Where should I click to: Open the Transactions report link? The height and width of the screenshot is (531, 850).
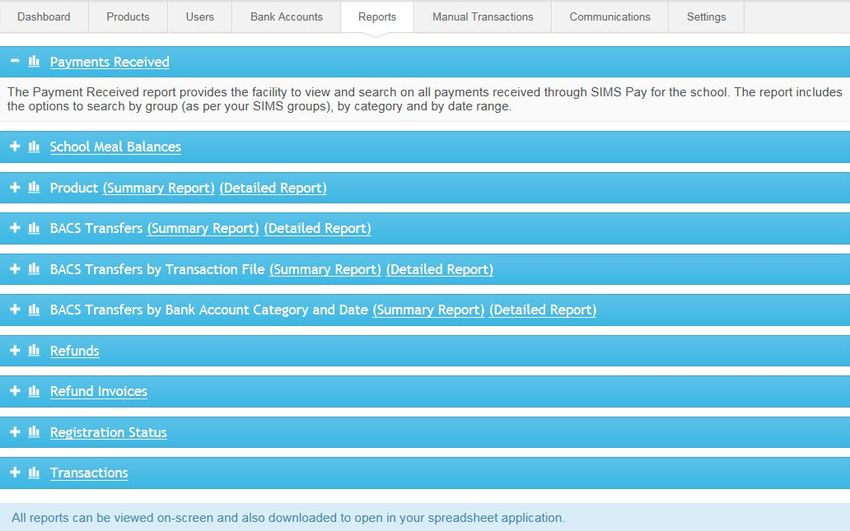tap(89, 473)
